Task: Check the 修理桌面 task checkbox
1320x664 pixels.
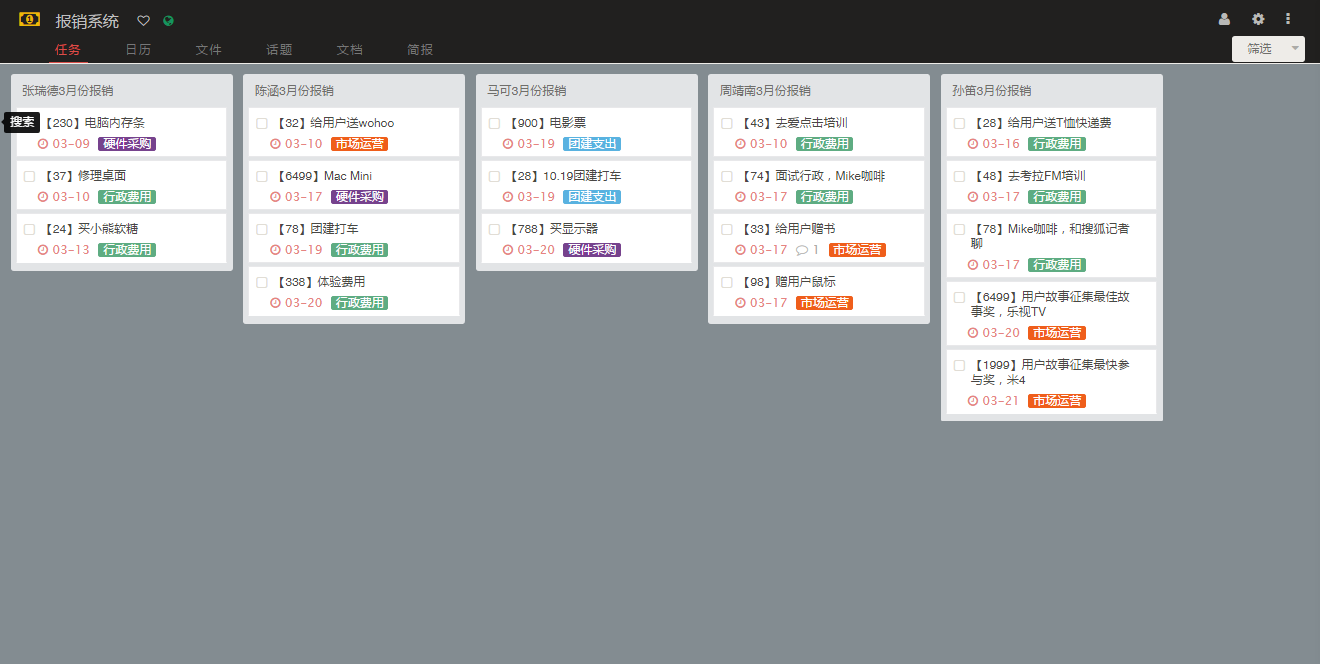Action: tap(29, 176)
